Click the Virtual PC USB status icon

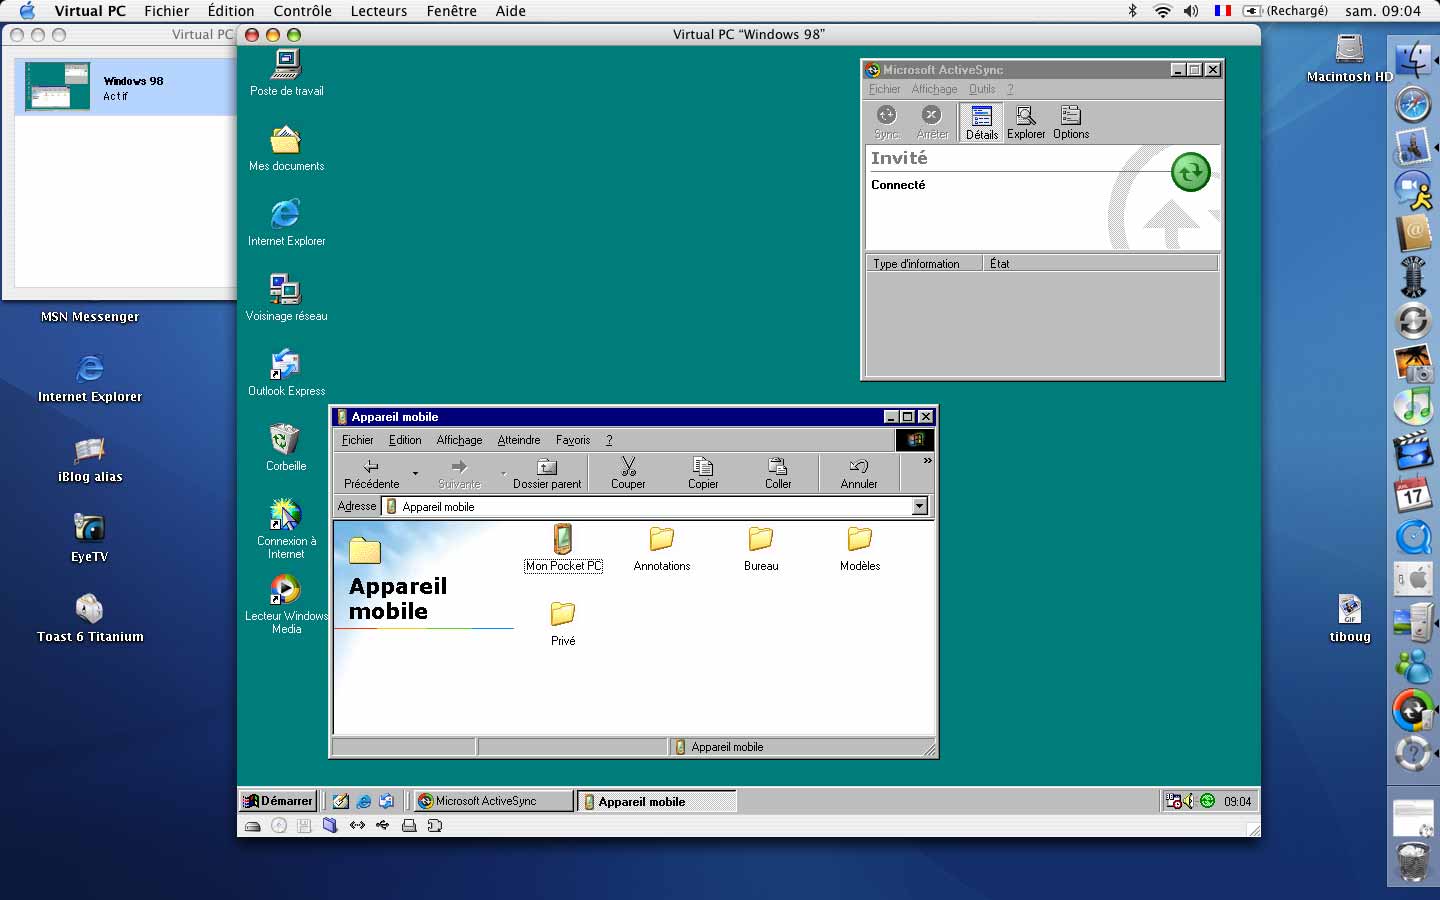click(x=383, y=826)
